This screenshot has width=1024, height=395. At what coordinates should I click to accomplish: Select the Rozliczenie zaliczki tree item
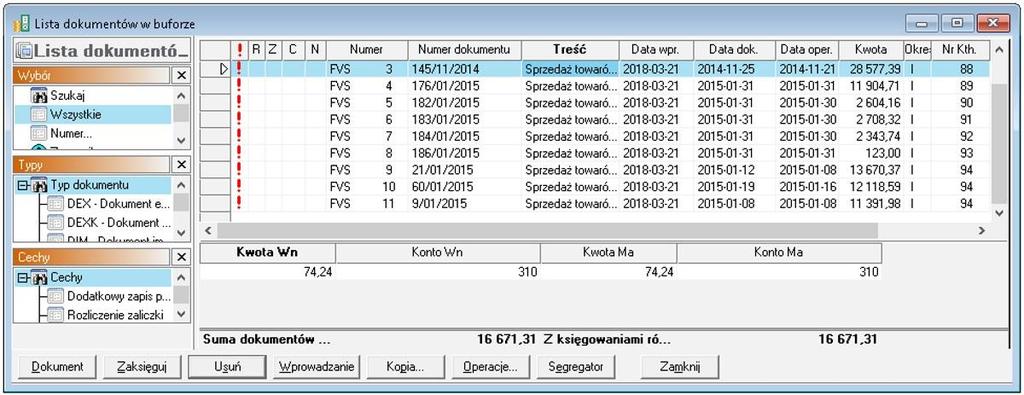pos(116,315)
